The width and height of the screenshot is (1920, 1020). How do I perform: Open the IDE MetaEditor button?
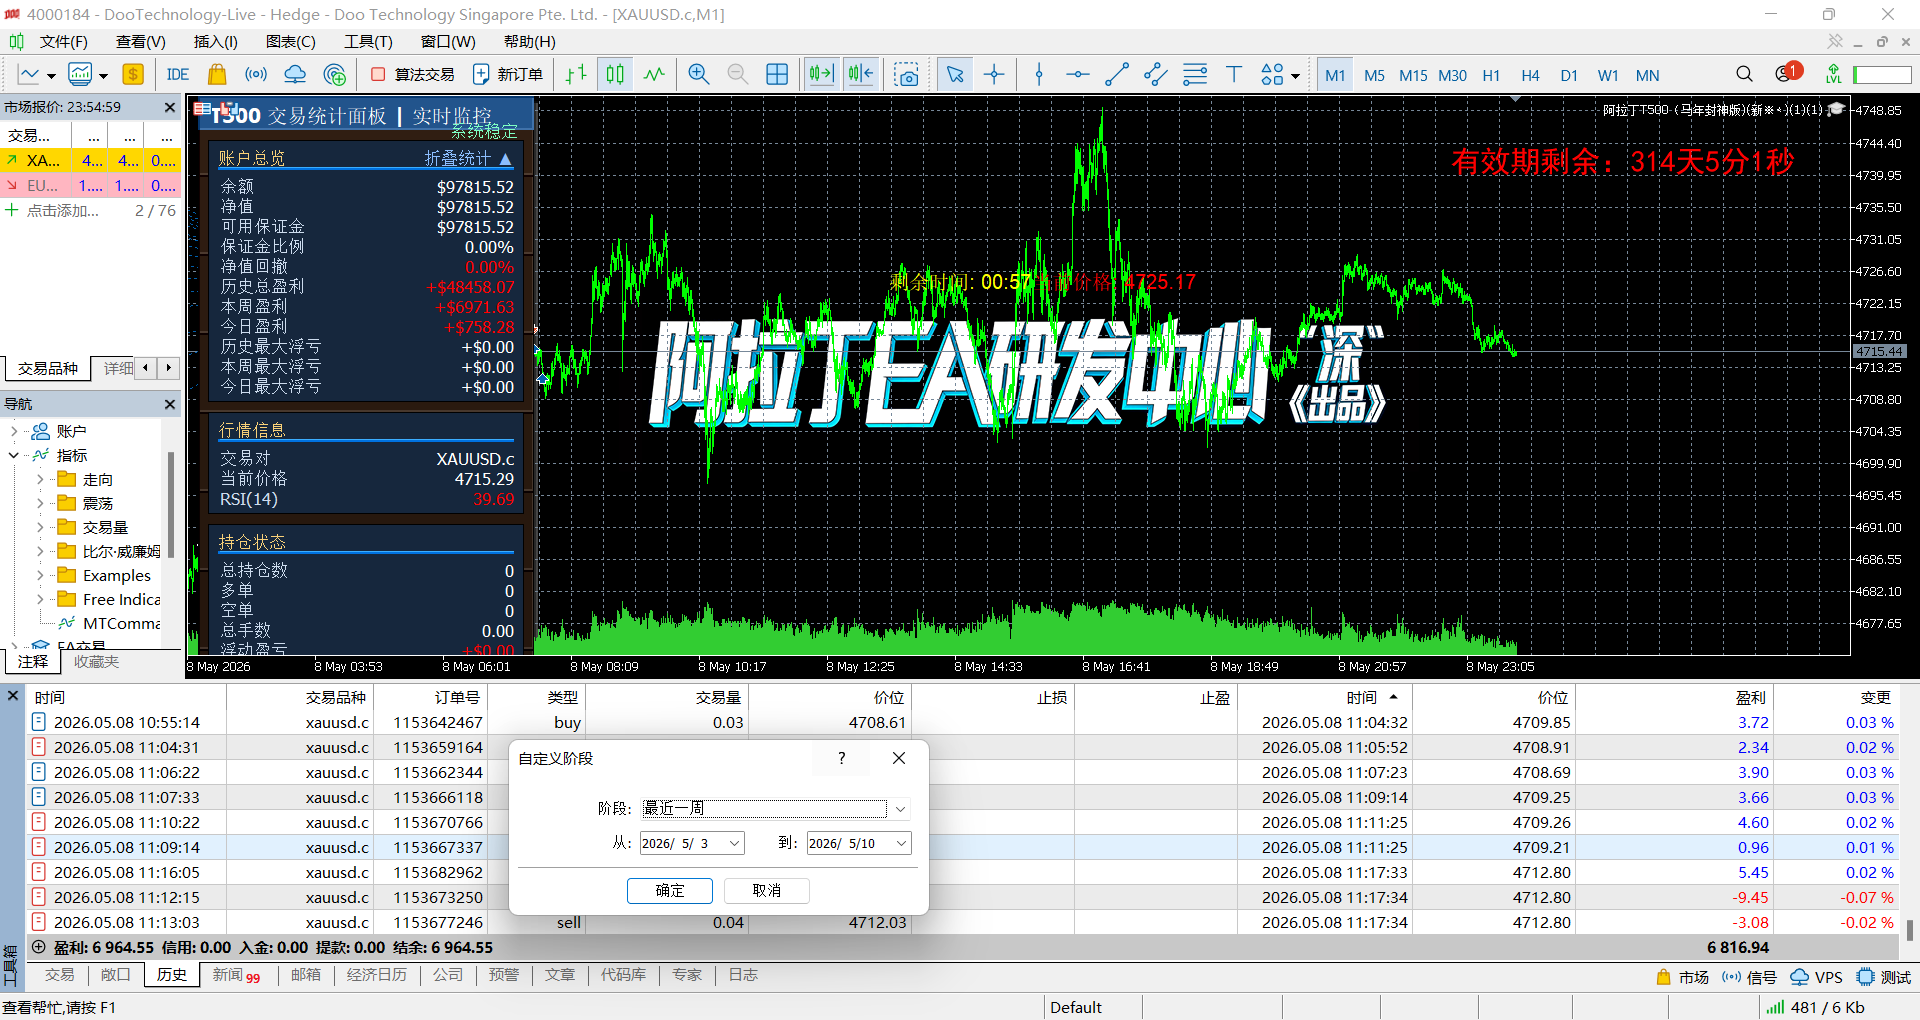(x=178, y=75)
